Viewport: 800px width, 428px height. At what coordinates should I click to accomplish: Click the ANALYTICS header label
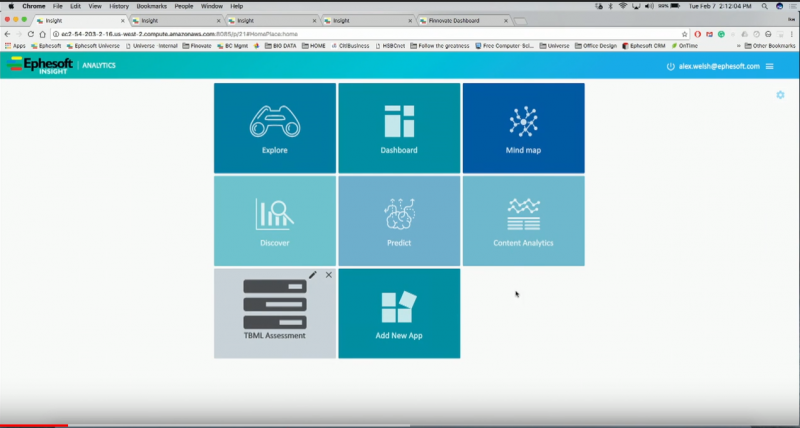point(99,65)
